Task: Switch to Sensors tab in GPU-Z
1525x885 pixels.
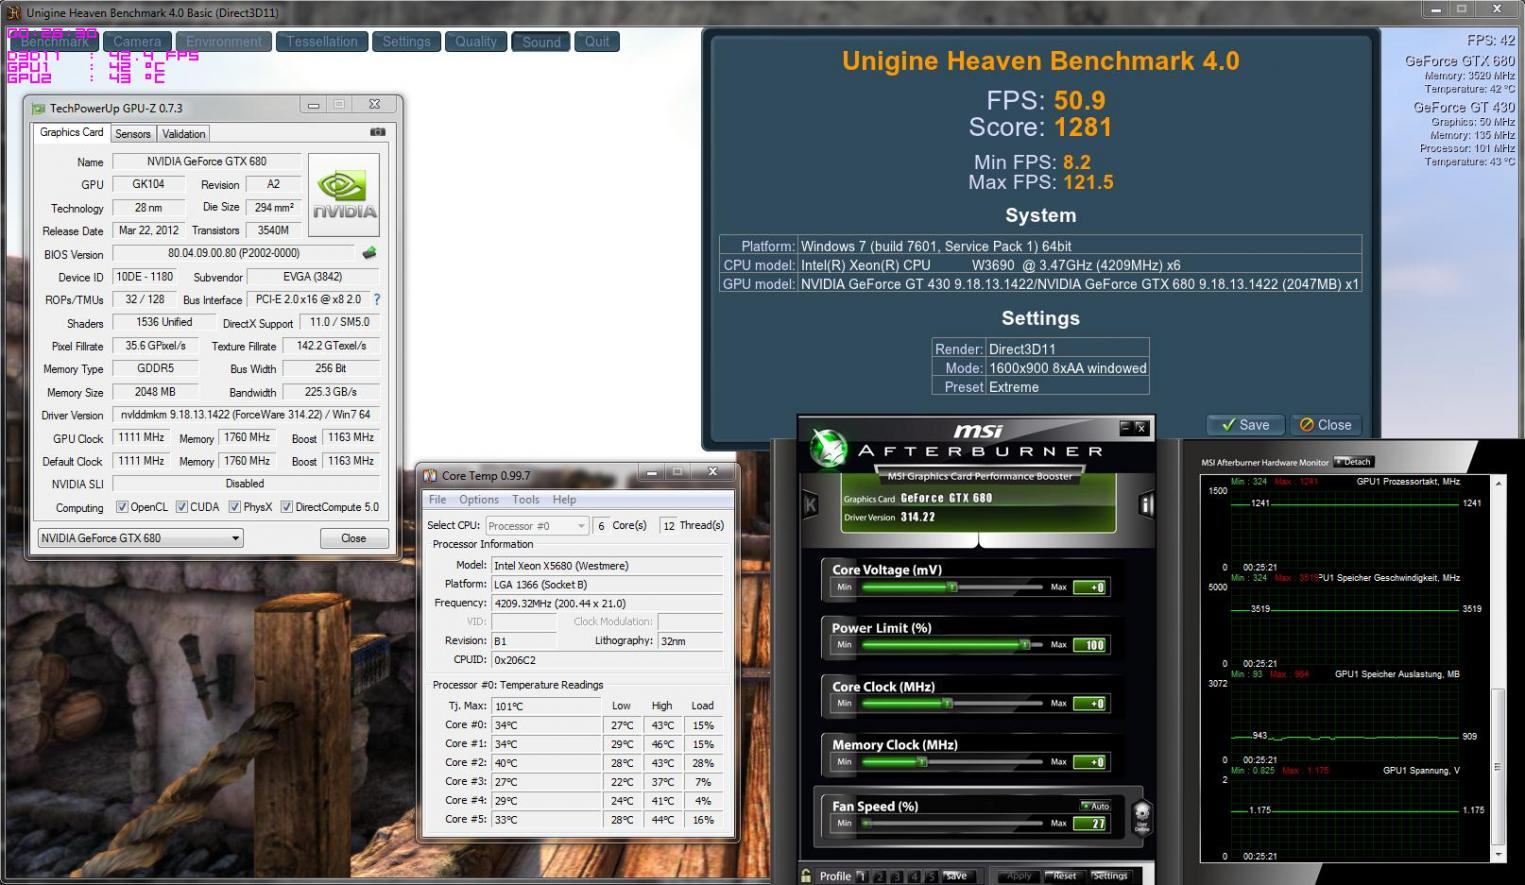Action: coord(133,134)
